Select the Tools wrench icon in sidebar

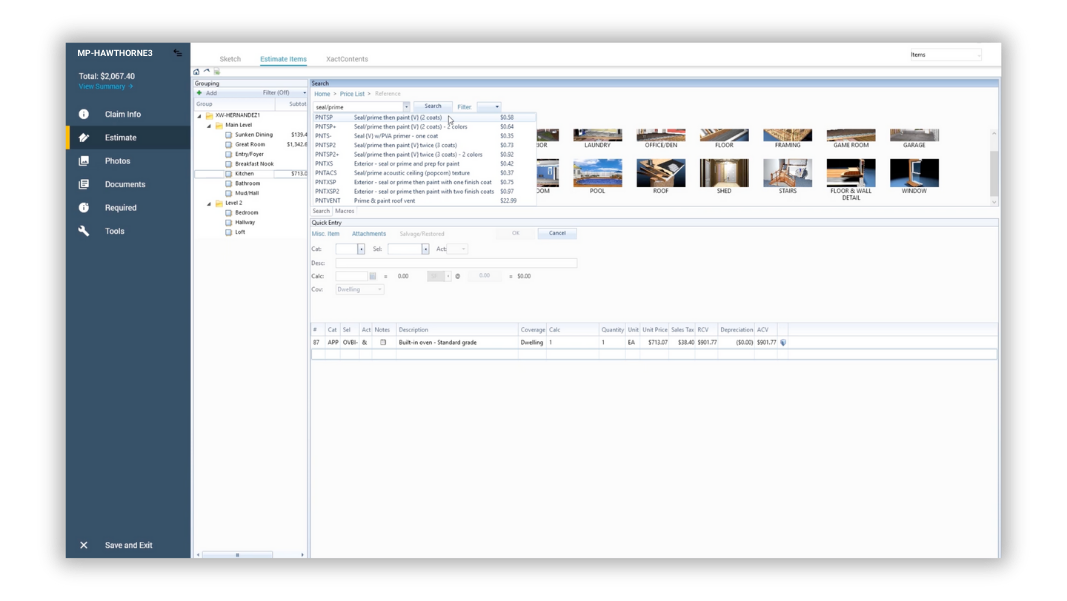tap(85, 230)
